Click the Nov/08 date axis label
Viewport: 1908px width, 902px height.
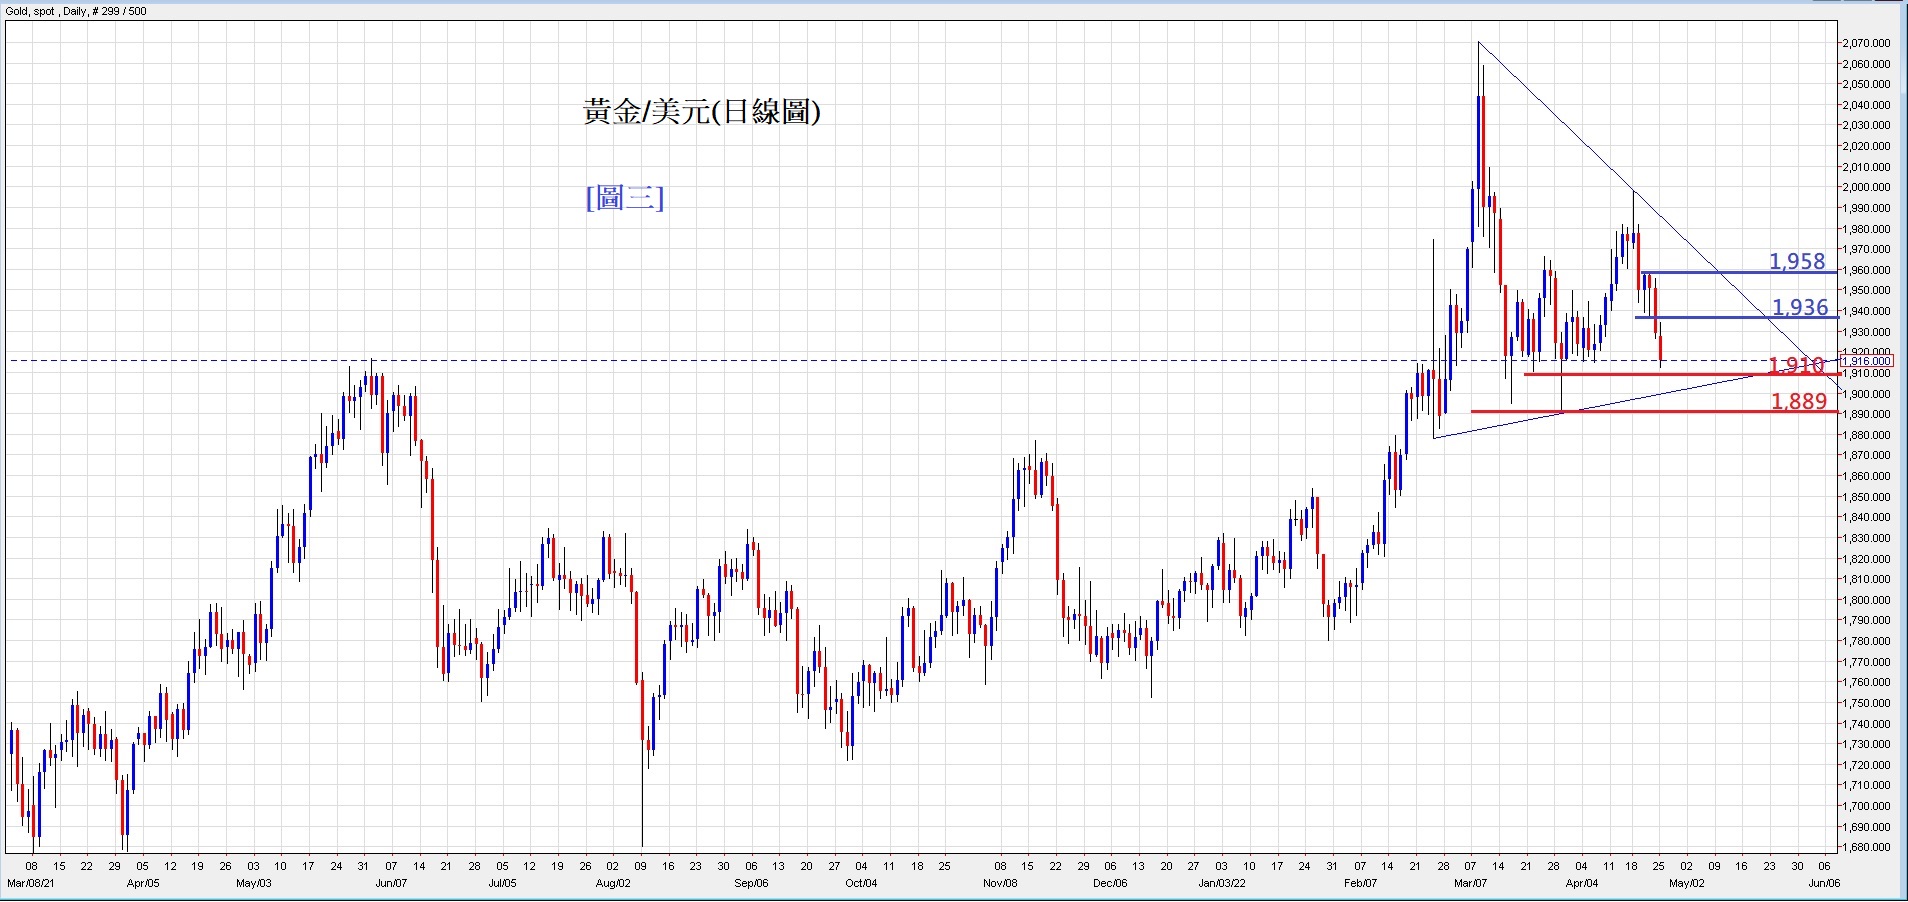[1000, 883]
